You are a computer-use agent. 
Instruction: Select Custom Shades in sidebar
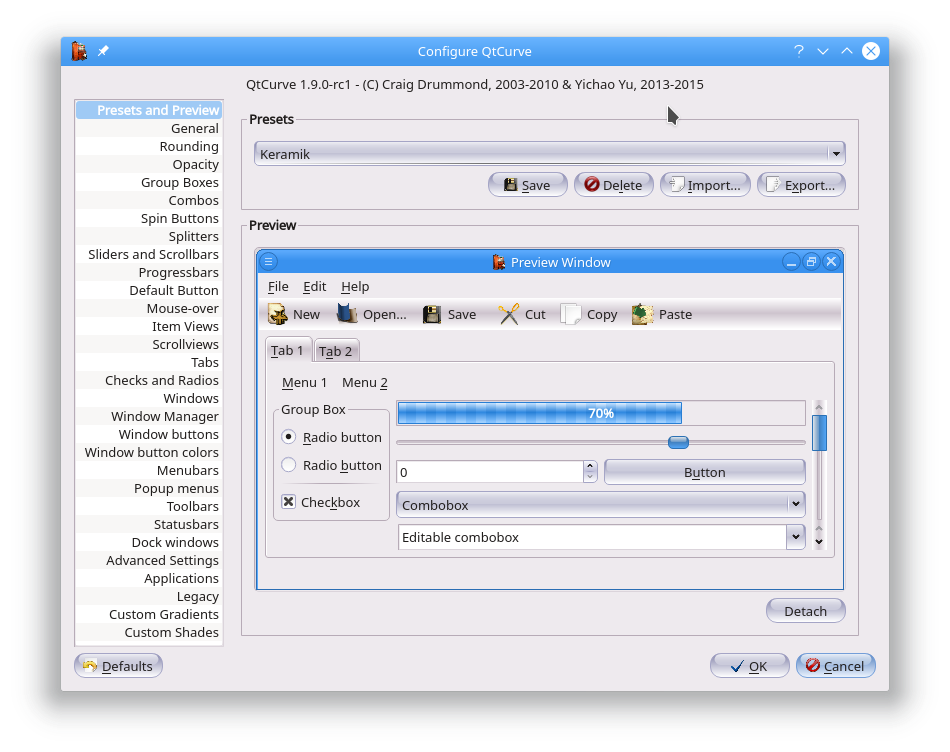(x=149, y=633)
